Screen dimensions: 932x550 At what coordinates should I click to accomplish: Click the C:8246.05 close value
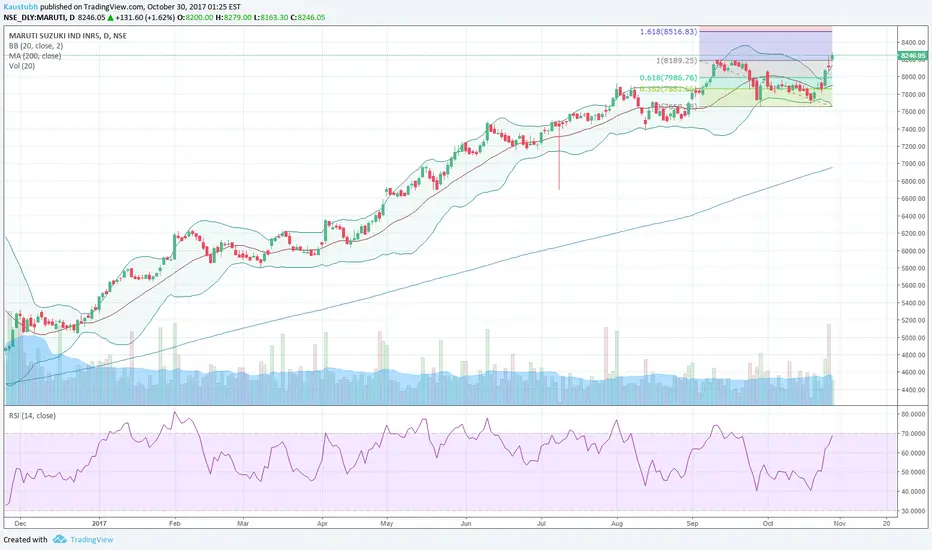308,17
